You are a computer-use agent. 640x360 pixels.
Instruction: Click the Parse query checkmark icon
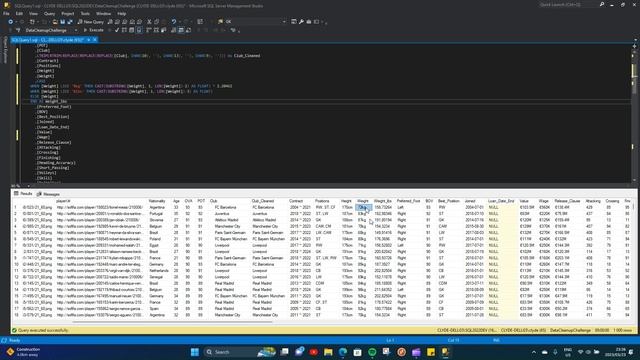click(117, 30)
